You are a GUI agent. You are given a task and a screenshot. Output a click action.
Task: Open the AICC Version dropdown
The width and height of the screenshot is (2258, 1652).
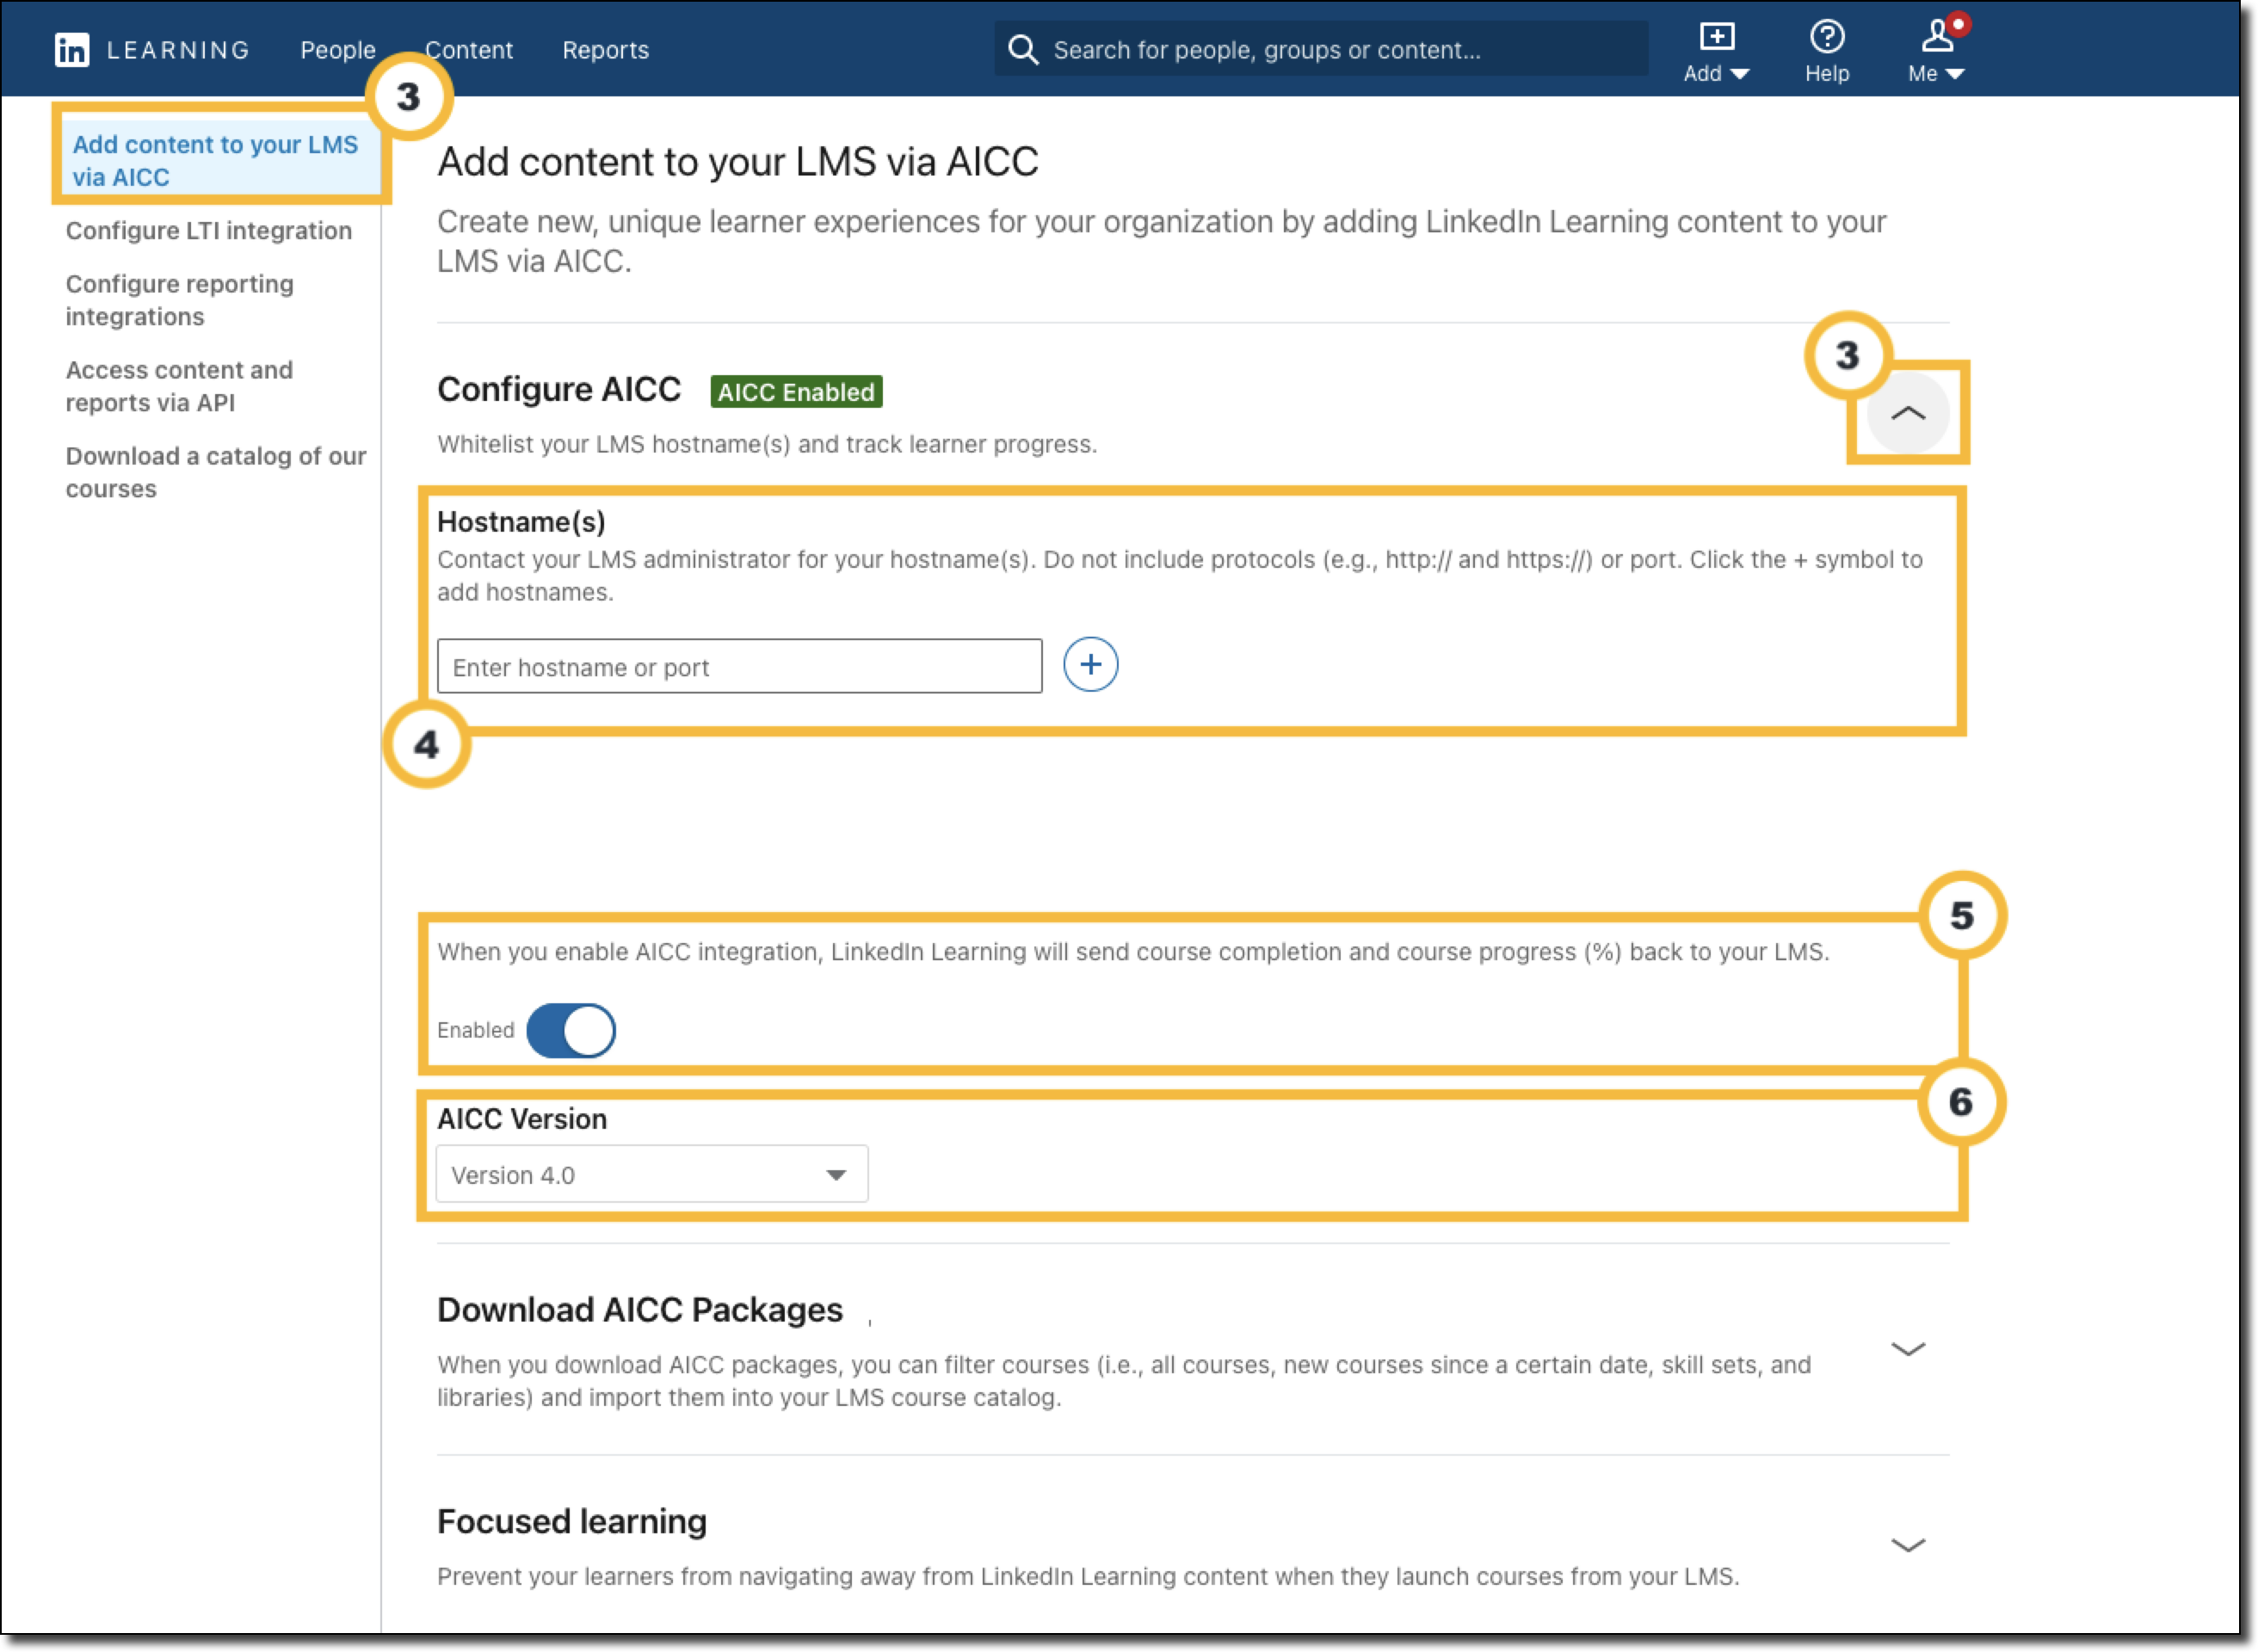pos(651,1175)
